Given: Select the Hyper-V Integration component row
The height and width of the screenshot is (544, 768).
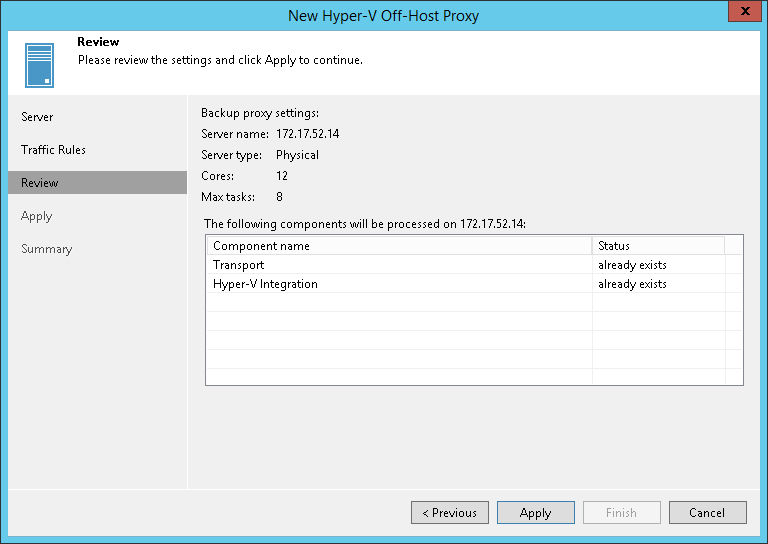Looking at the screenshot, I should point(266,284).
